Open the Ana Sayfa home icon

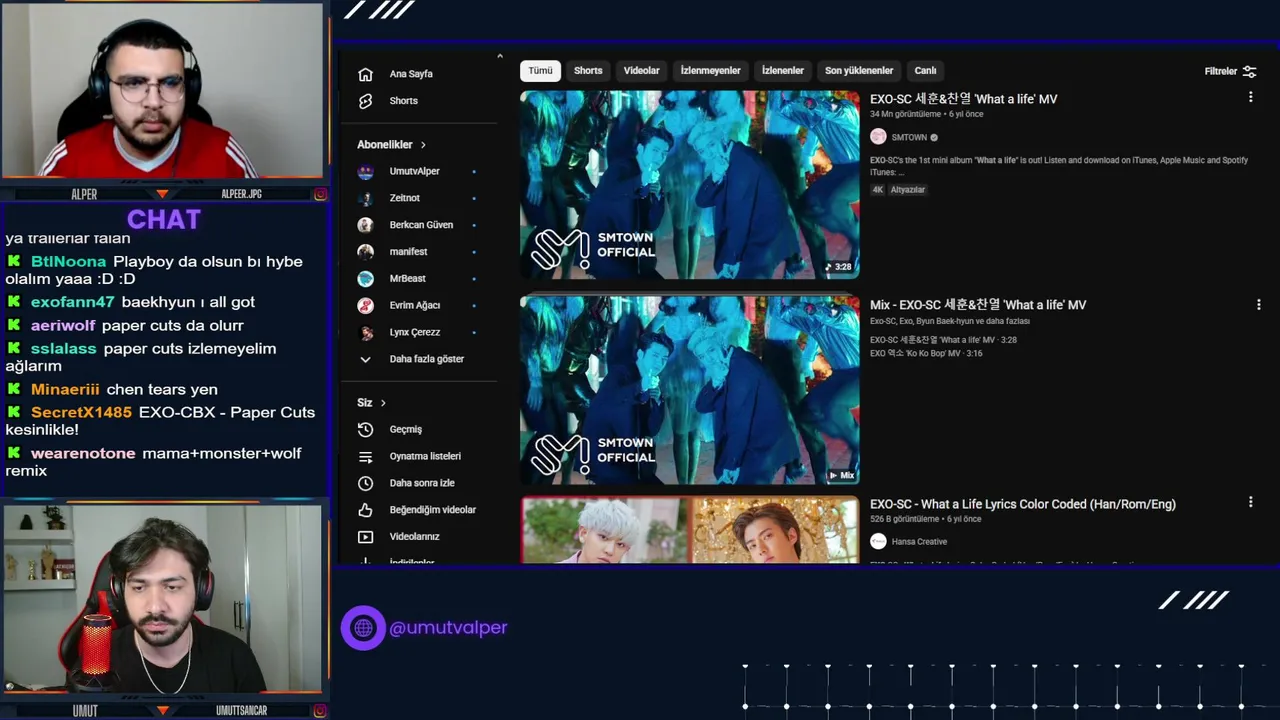click(x=365, y=74)
